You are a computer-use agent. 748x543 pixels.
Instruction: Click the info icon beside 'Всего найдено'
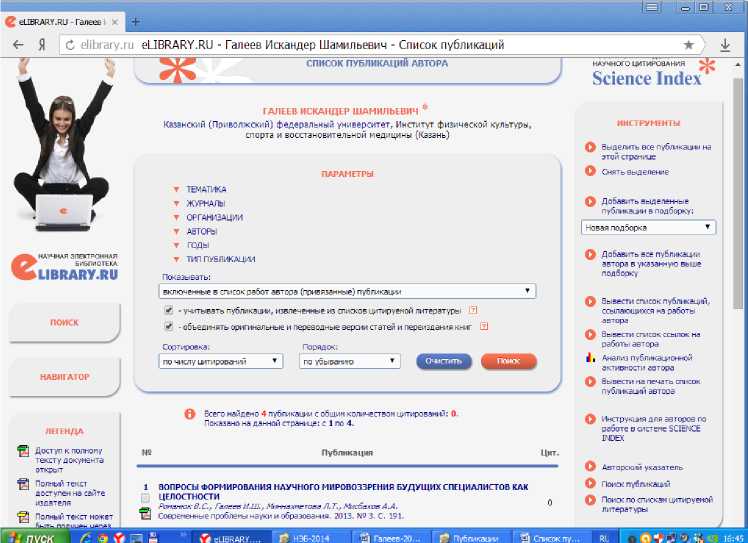[x=190, y=414]
